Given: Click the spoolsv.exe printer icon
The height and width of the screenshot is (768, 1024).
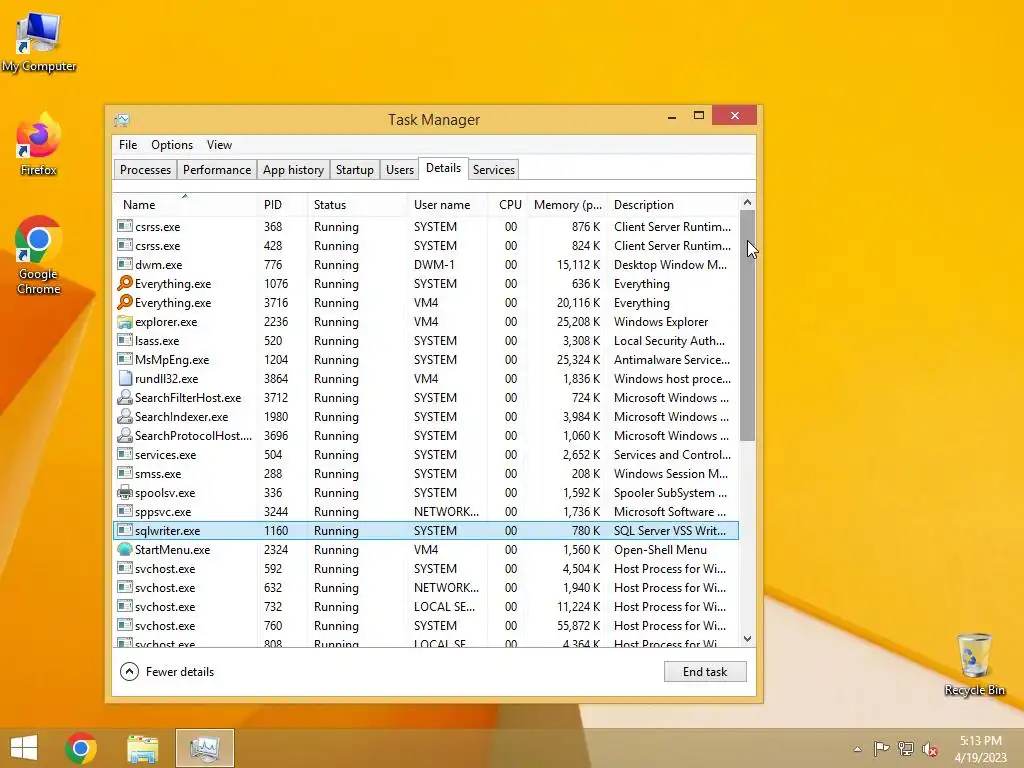Looking at the screenshot, I should click(x=125, y=492).
